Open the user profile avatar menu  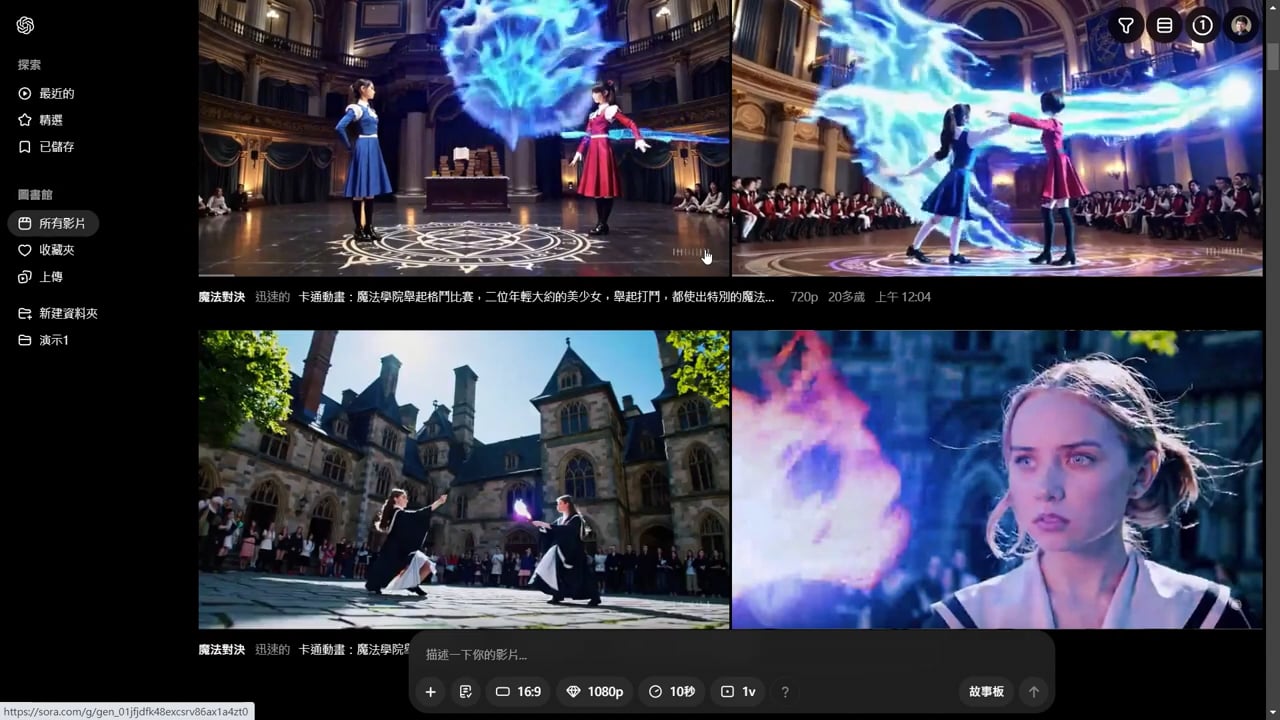pyautogui.click(x=1241, y=26)
